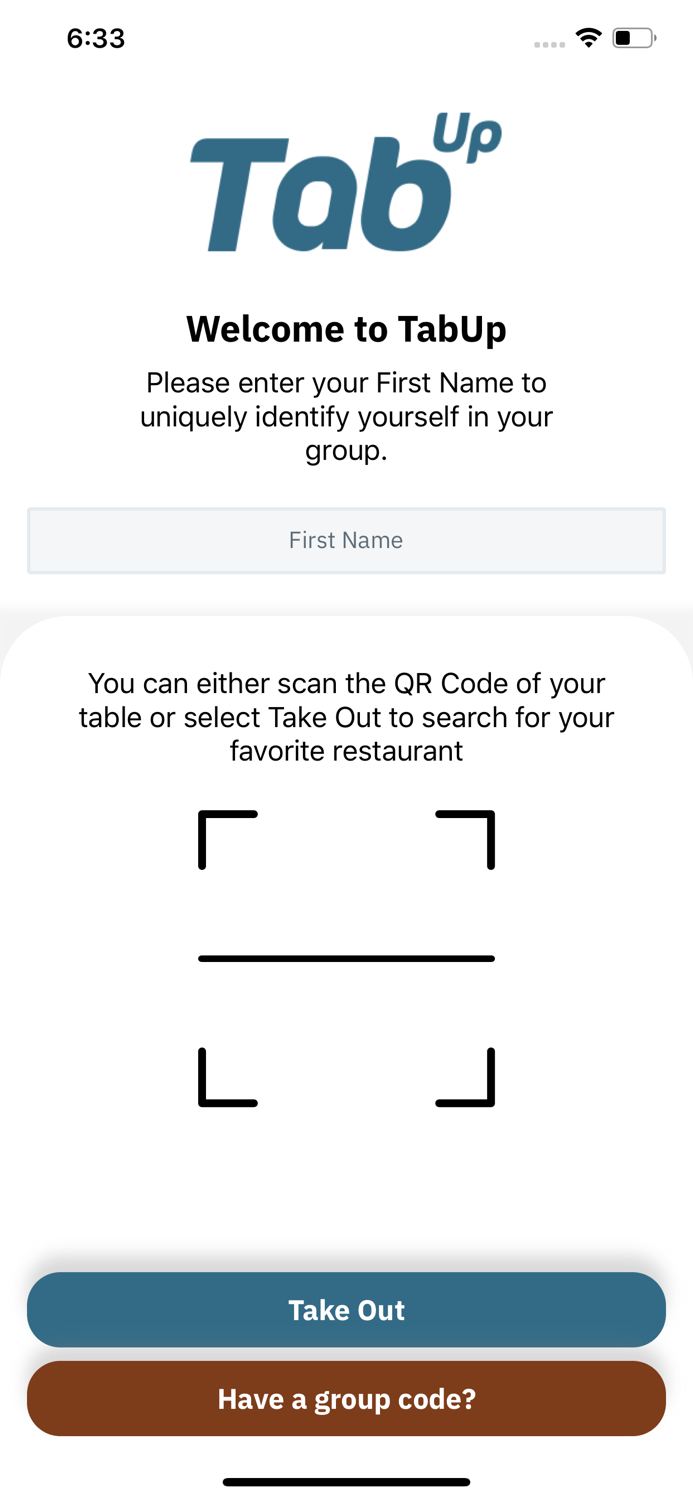Tap the QR code scanner viewfinder frame

347,958
